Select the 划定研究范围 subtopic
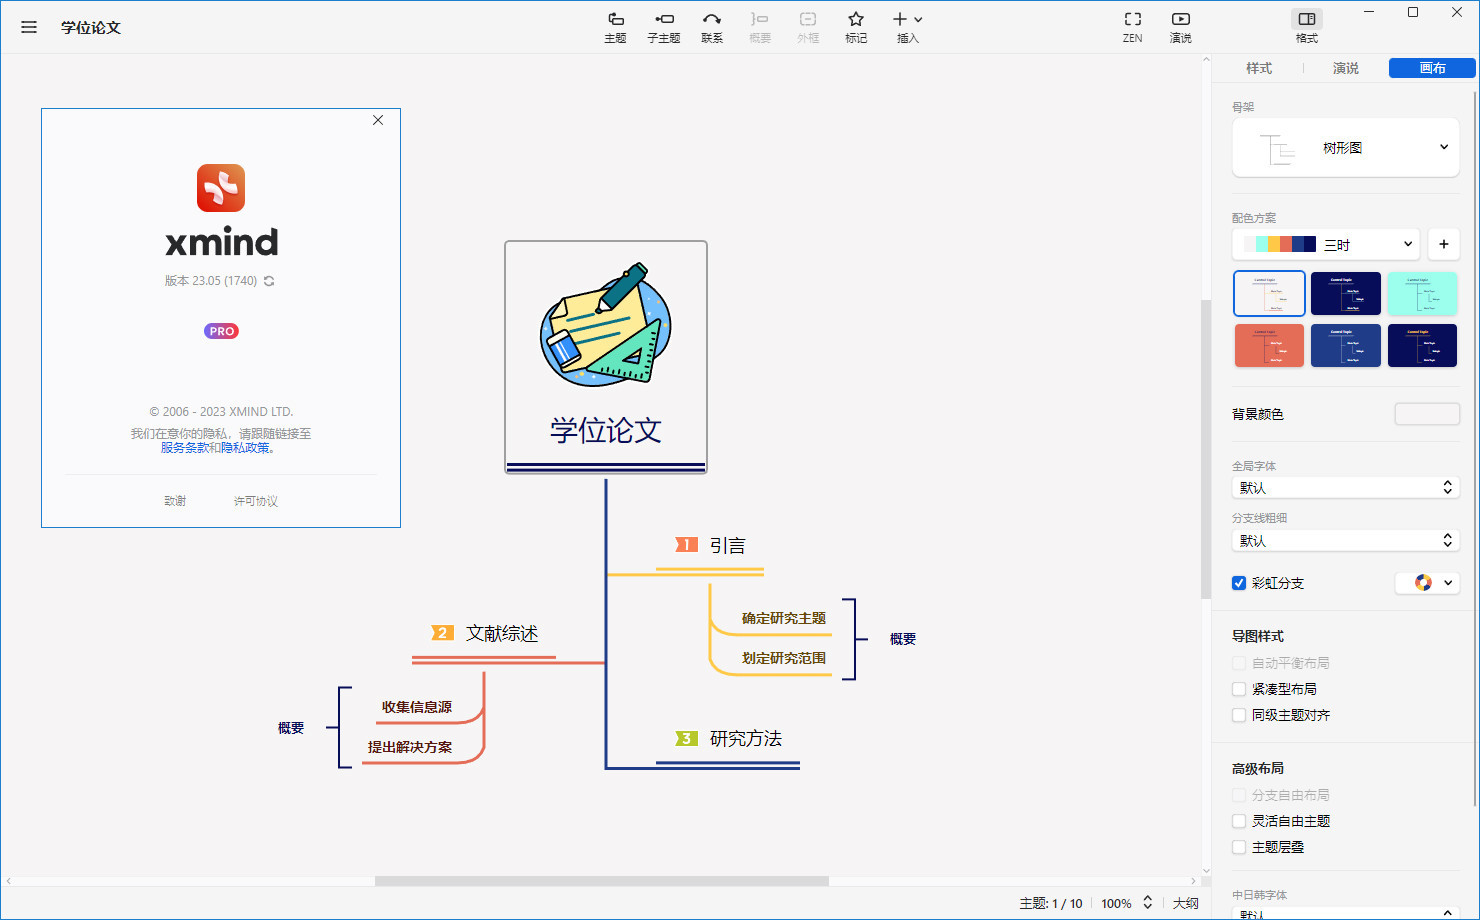 pyautogui.click(x=784, y=658)
